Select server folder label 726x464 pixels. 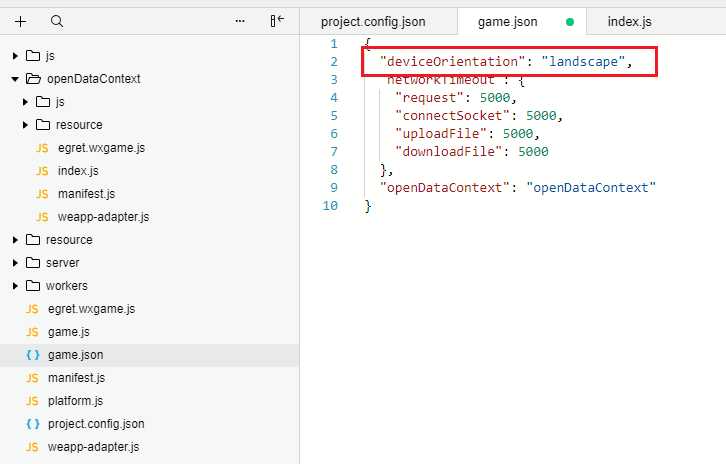pyautogui.click(x=63, y=263)
